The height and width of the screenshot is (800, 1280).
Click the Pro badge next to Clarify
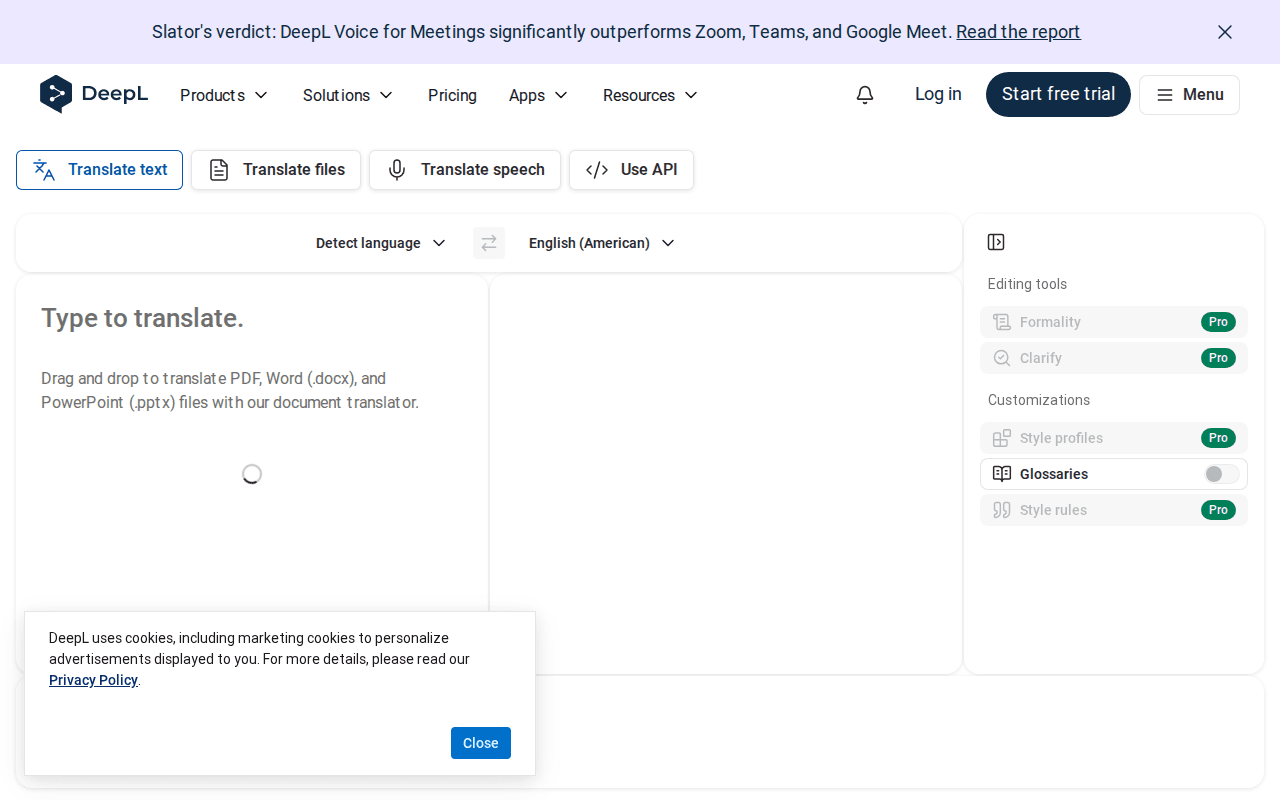click(1218, 358)
